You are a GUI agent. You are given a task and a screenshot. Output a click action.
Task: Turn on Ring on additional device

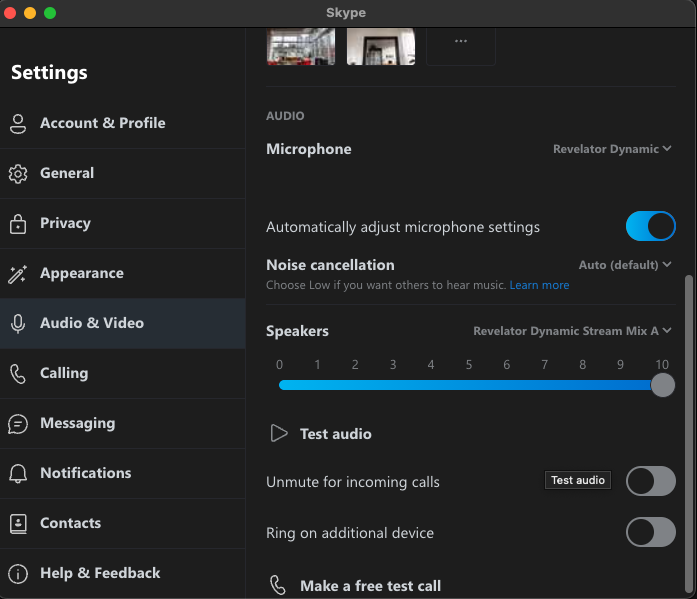[651, 532]
